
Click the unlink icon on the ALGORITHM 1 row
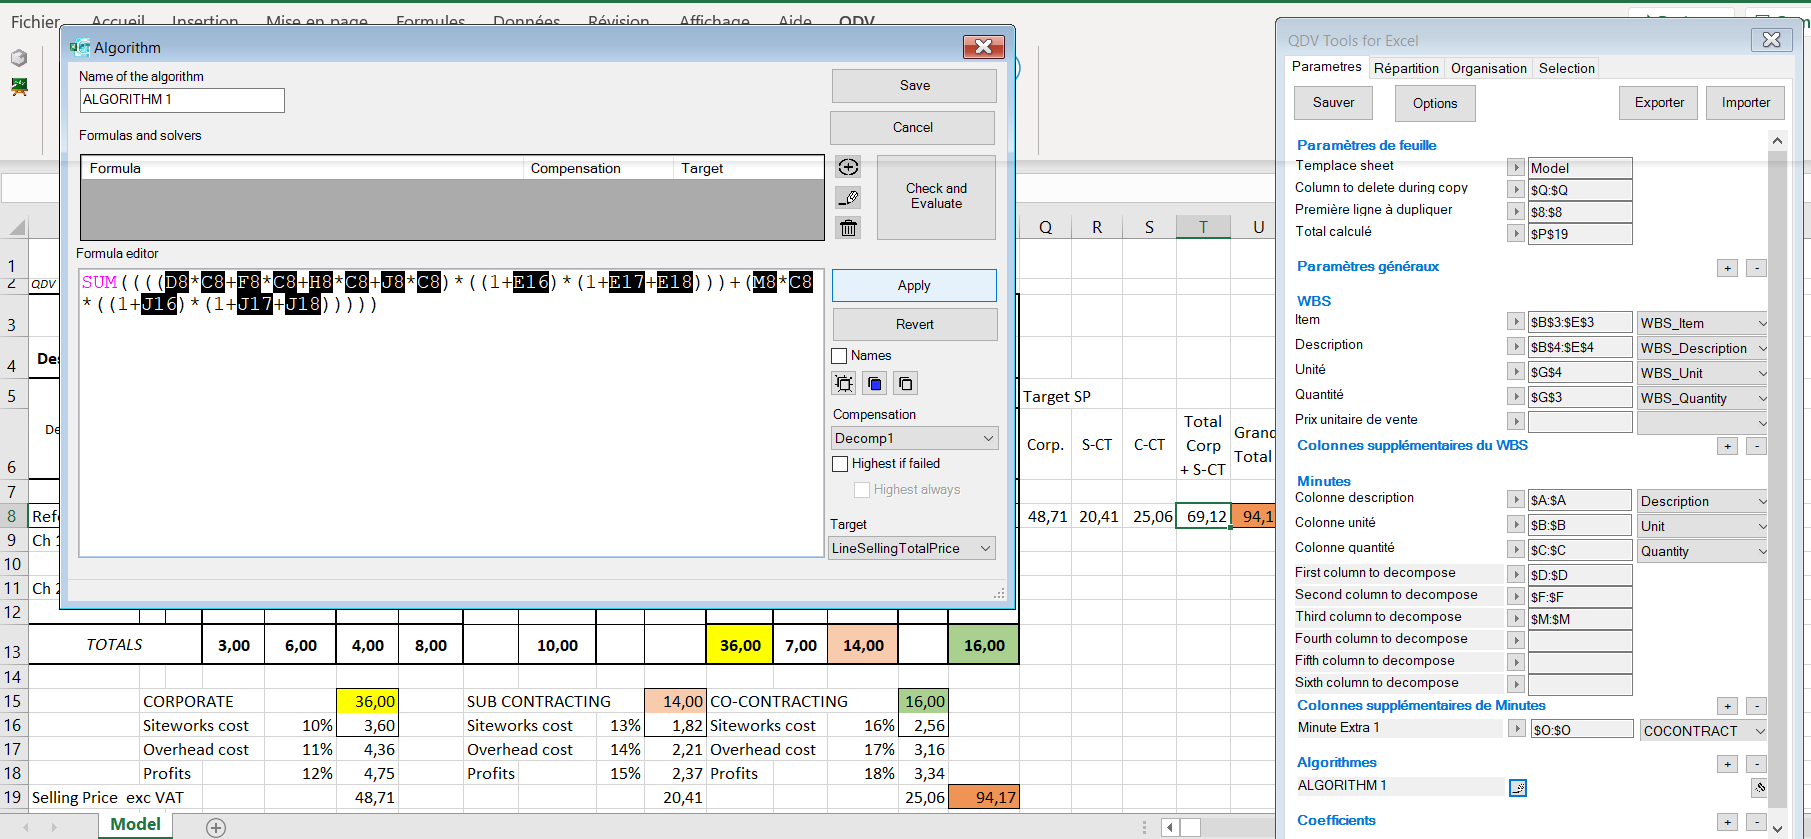click(1759, 787)
